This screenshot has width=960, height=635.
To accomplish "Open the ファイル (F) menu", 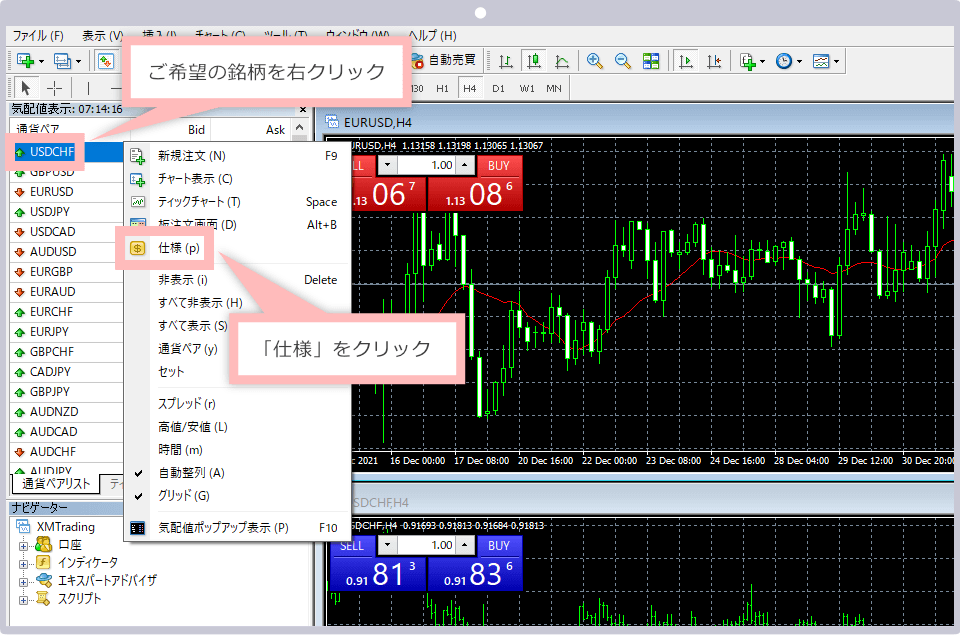I will coord(38,35).
